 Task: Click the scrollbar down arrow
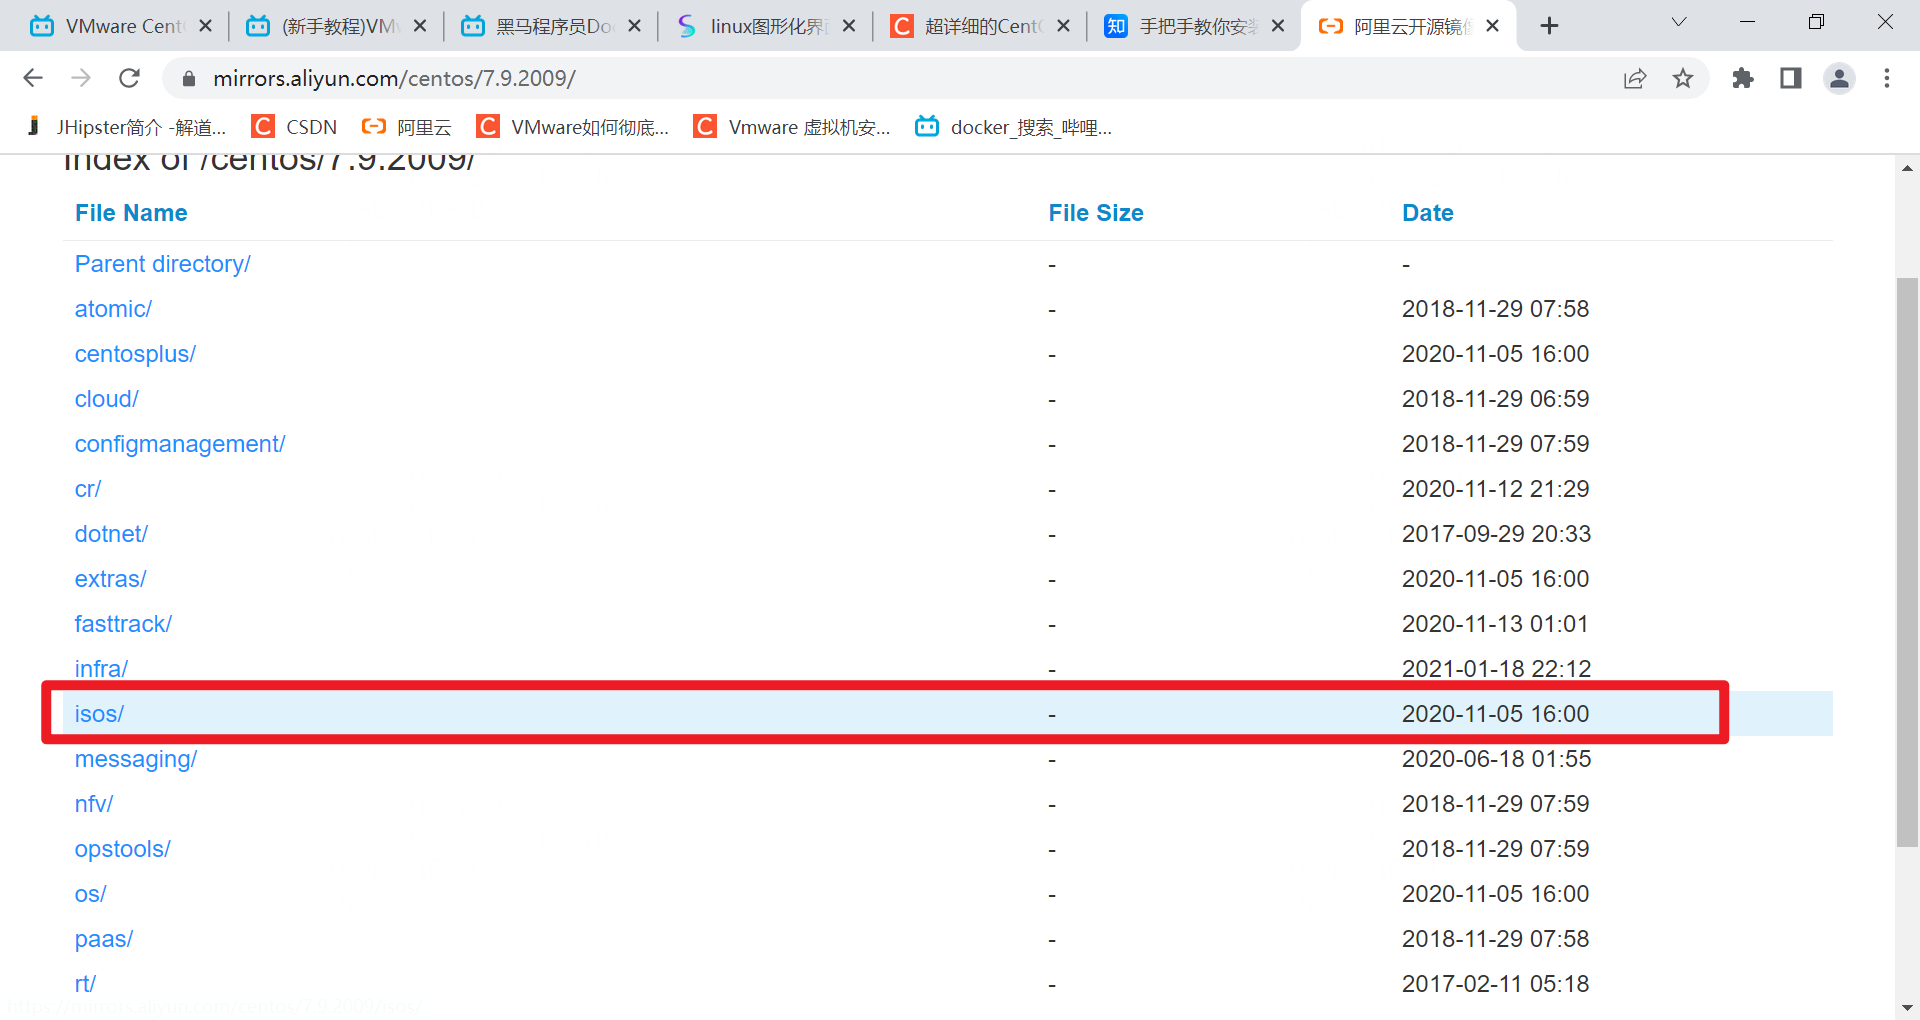coord(1907,1008)
